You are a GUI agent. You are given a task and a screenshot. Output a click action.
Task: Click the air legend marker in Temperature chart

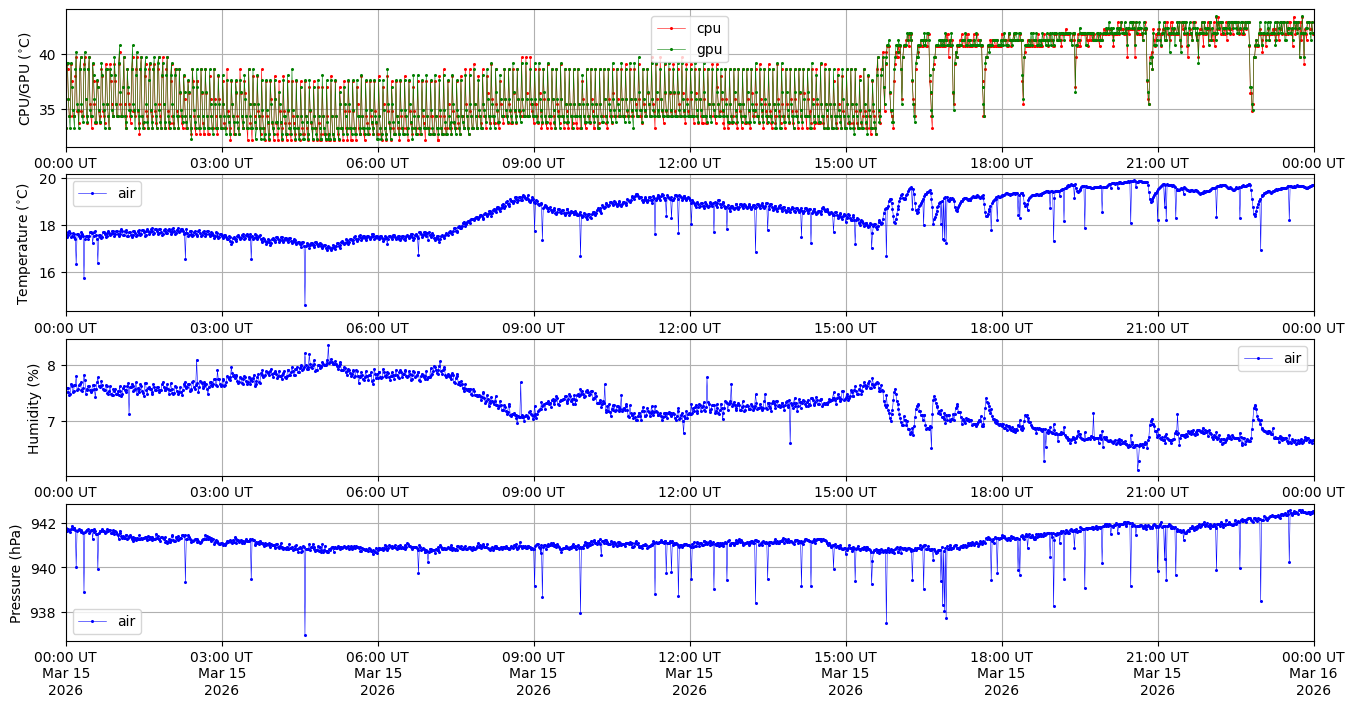93,193
